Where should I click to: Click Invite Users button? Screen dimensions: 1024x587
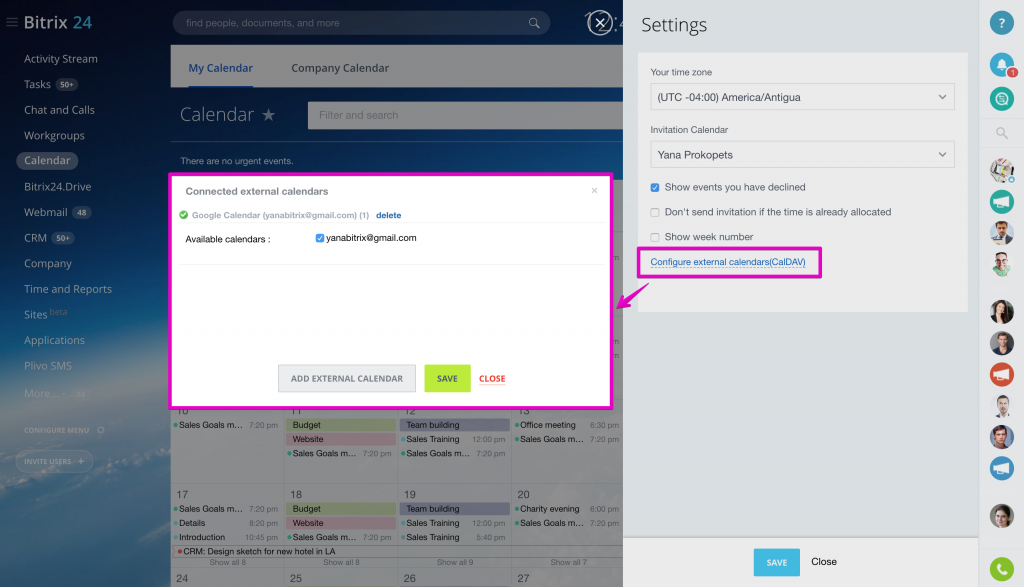pos(54,461)
